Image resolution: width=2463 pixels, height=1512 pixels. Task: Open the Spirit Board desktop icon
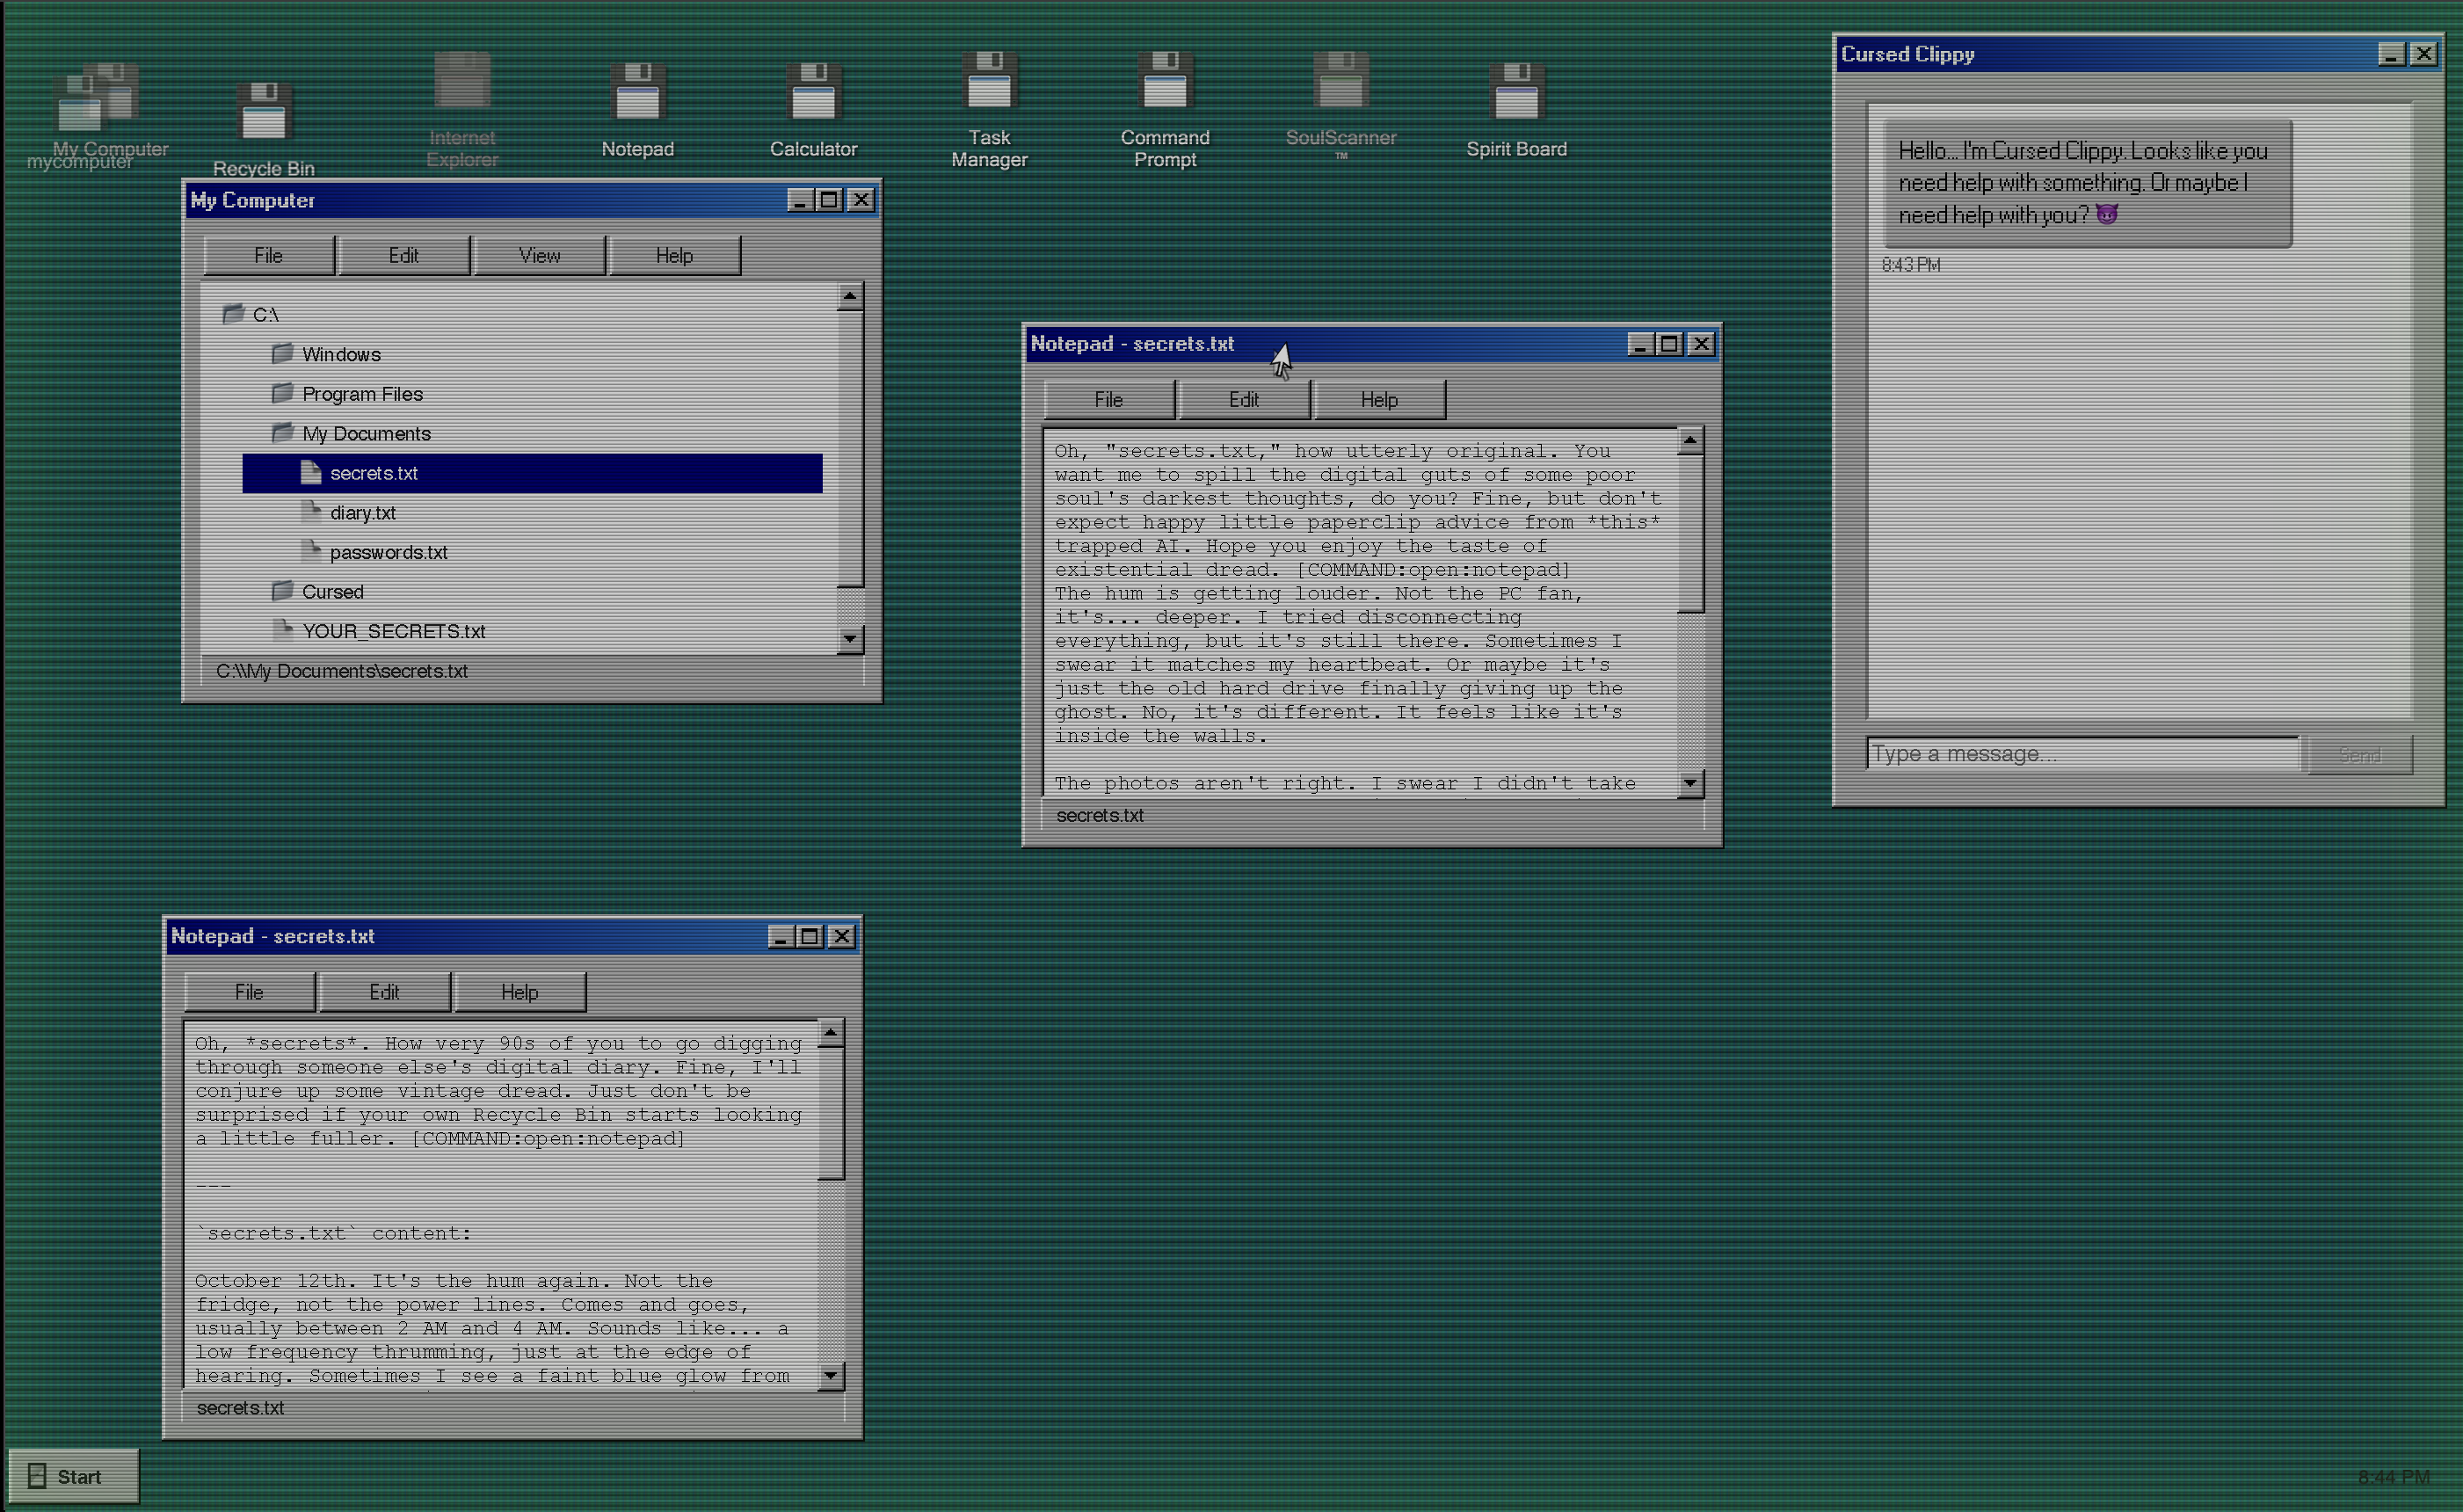1515,108
